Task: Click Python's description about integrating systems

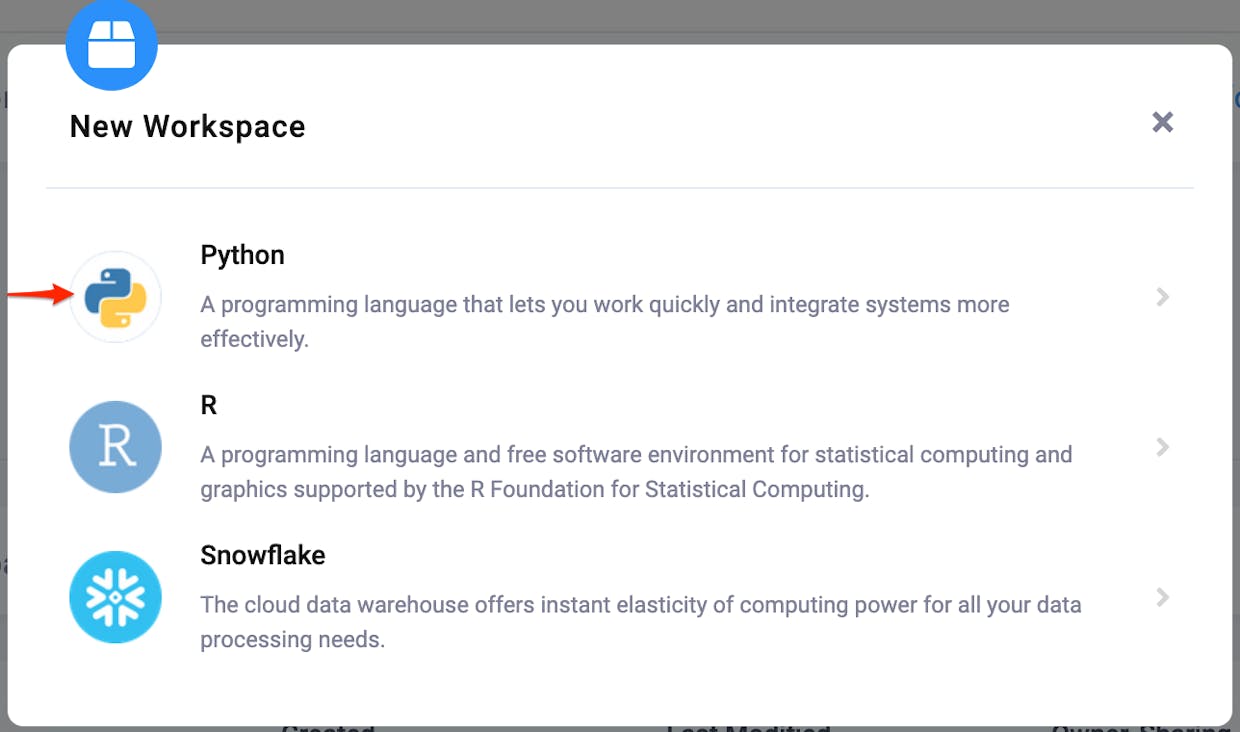Action: tap(605, 322)
